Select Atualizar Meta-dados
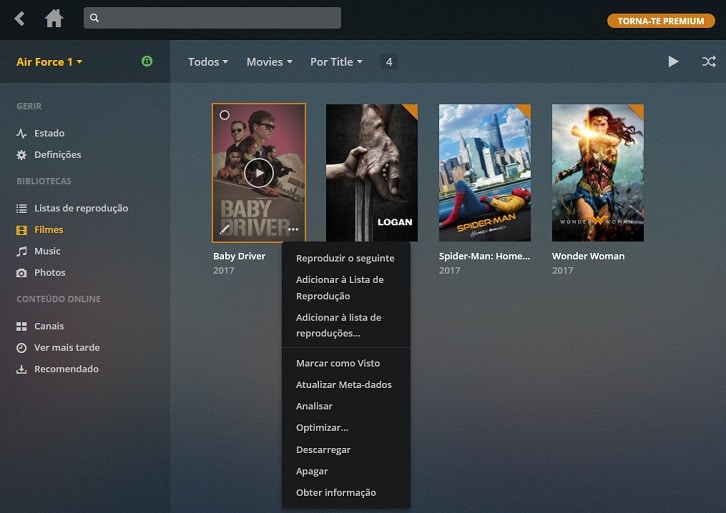The width and height of the screenshot is (726, 513). coord(345,385)
